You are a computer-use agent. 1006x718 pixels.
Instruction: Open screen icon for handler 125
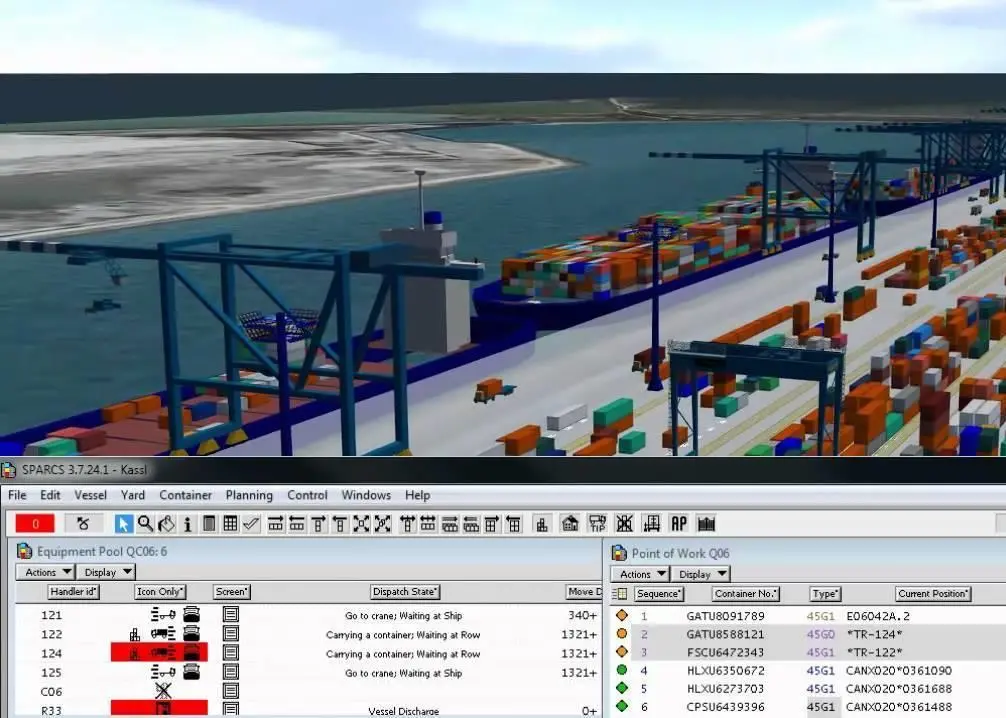click(231, 672)
